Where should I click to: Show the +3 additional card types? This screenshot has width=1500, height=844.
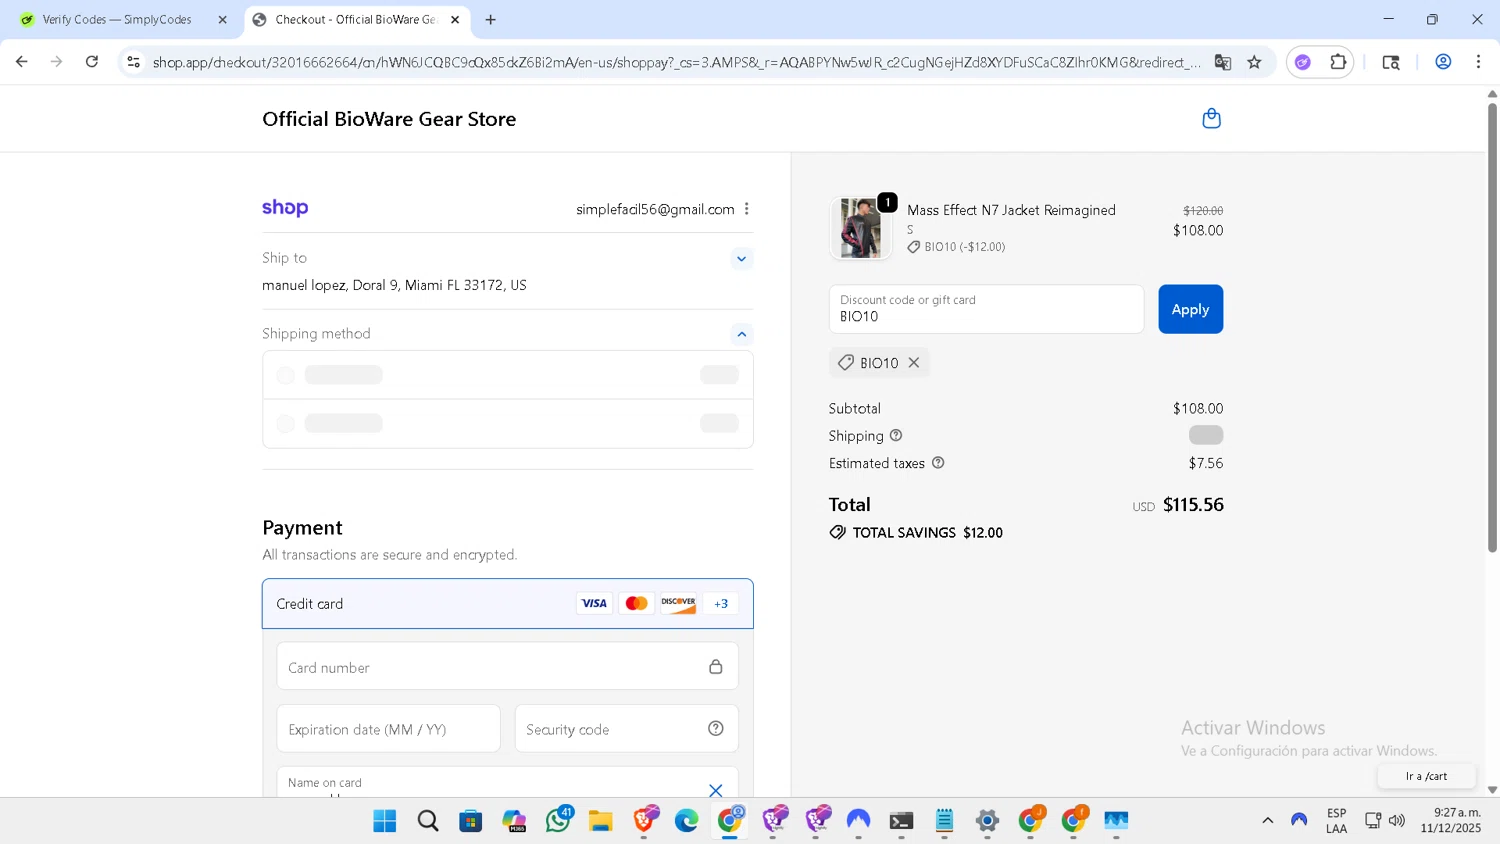pyautogui.click(x=721, y=603)
